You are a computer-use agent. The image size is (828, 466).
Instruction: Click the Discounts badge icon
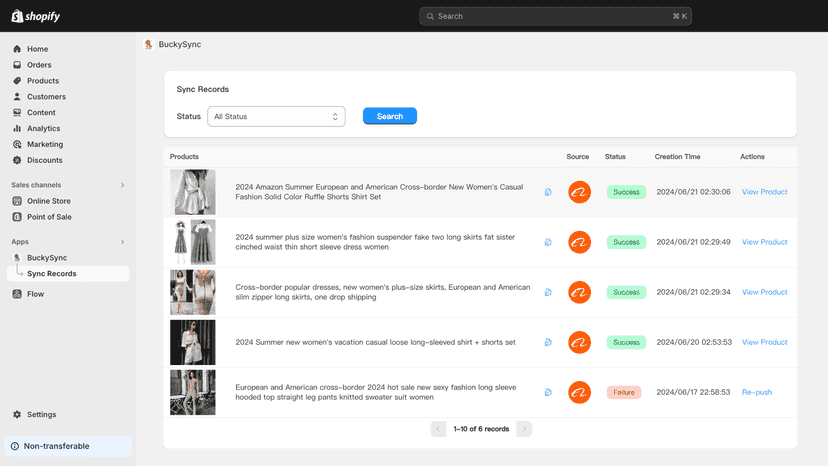17,160
